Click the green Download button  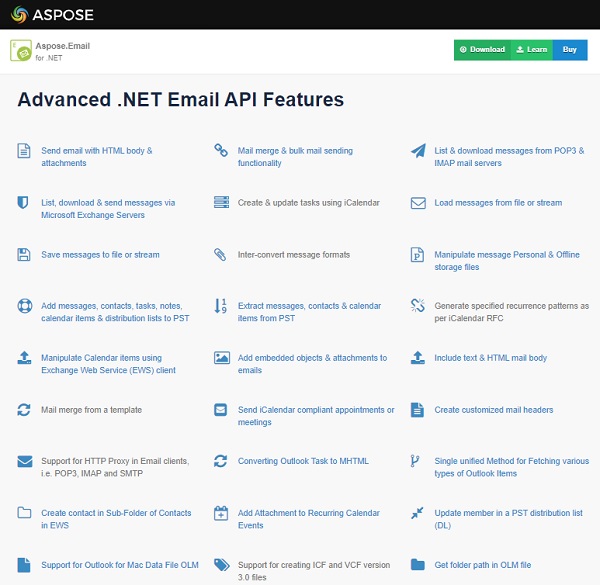(482, 50)
